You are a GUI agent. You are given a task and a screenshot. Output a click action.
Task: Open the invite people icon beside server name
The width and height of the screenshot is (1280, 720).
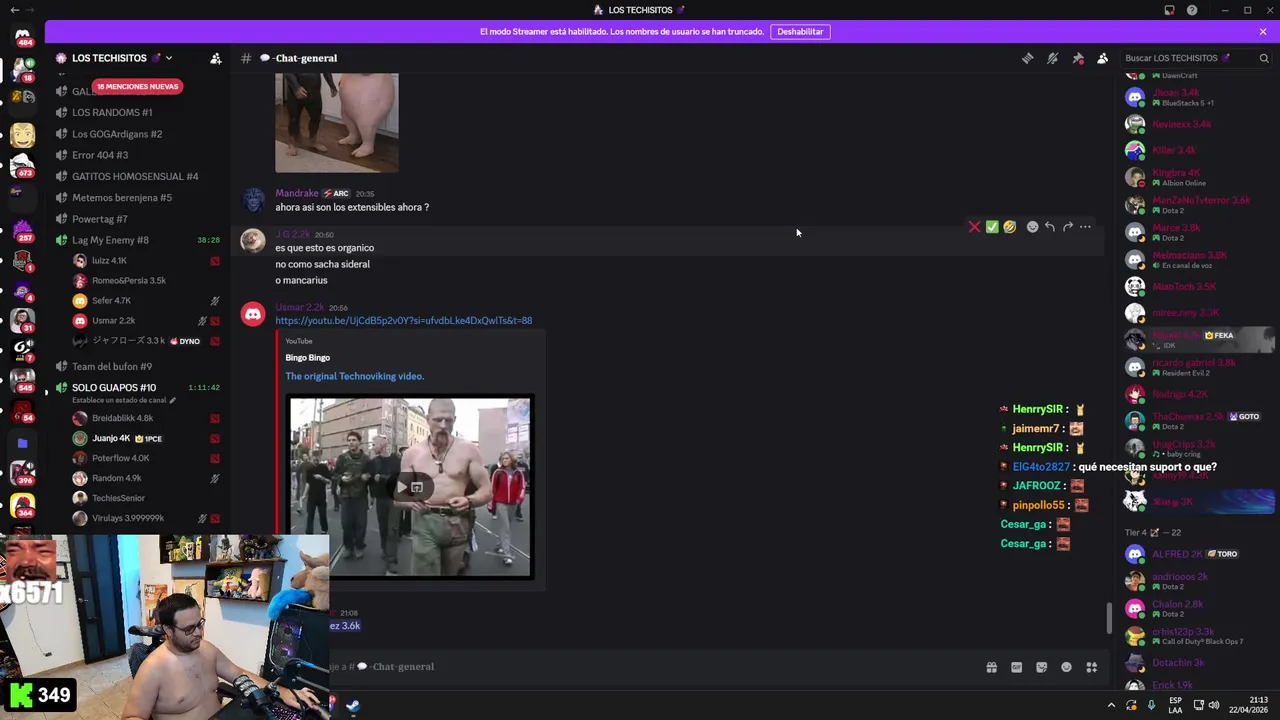tap(215, 58)
